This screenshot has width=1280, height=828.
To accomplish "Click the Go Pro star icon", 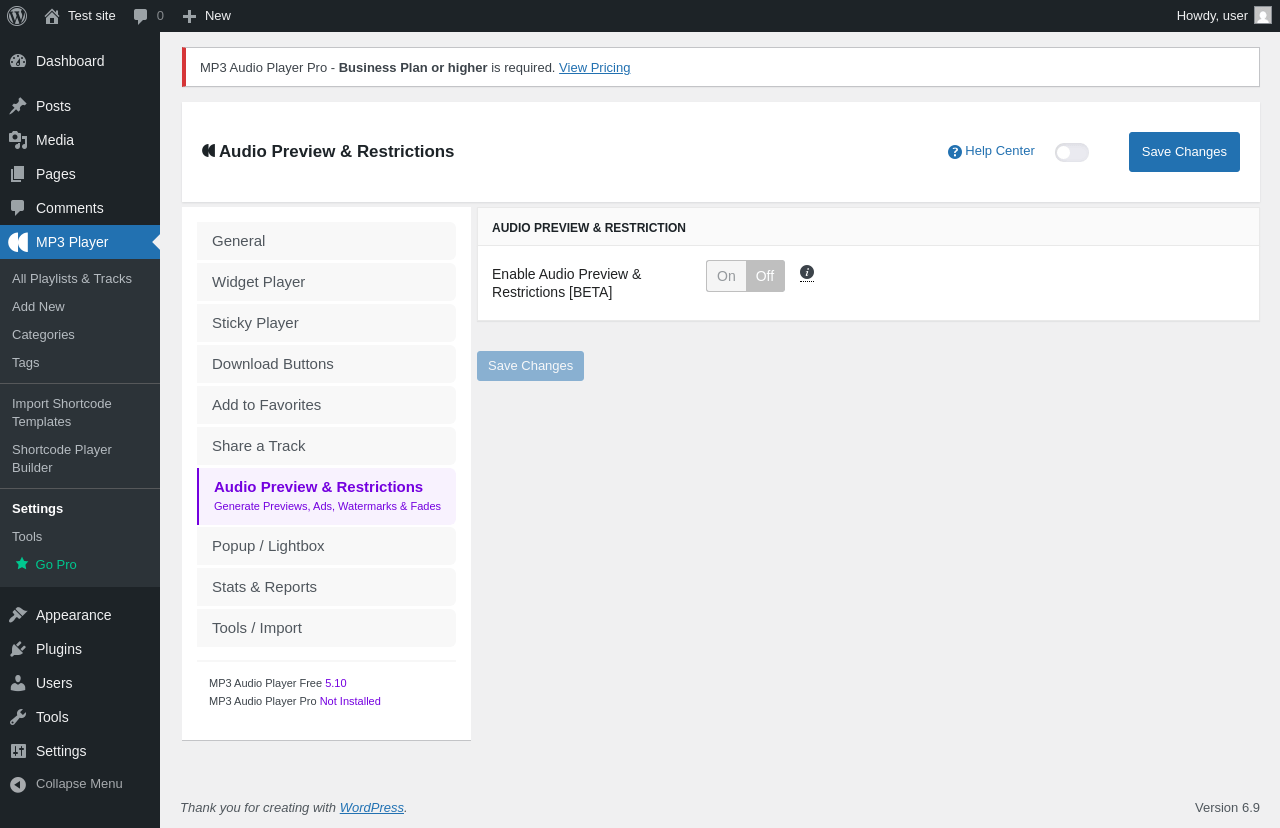I will click(22, 564).
